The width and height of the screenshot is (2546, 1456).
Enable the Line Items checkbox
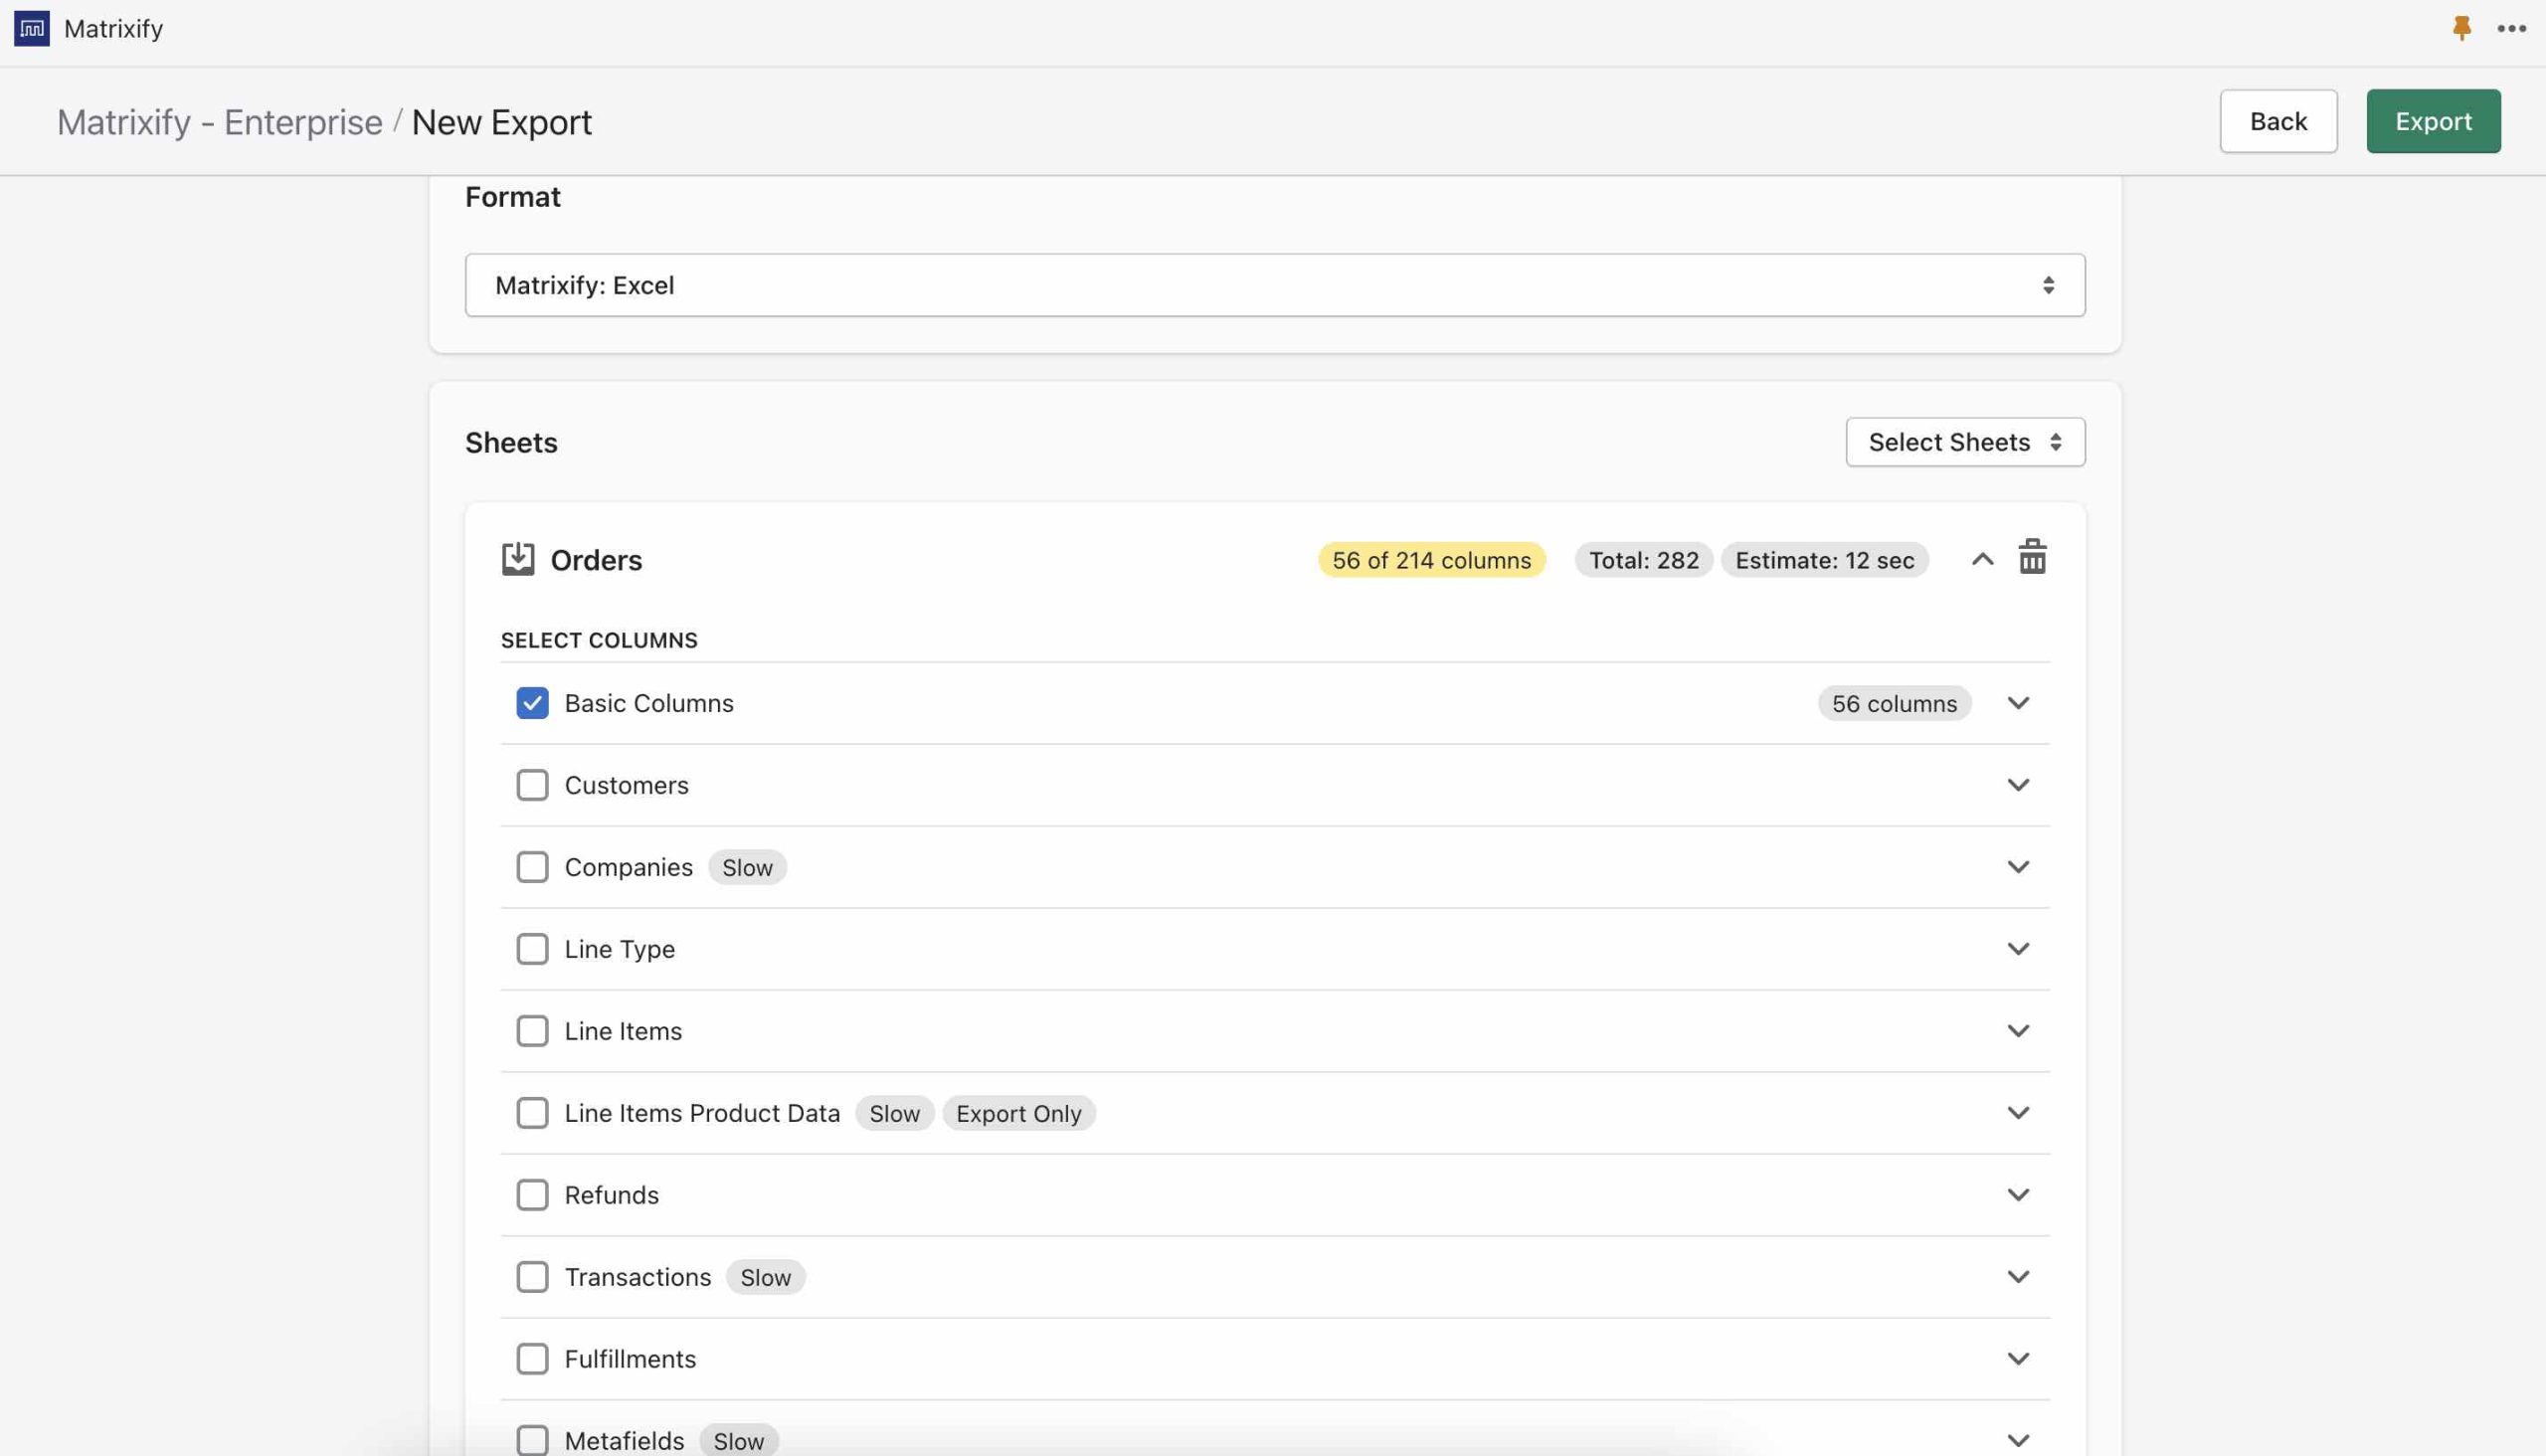tap(532, 1031)
